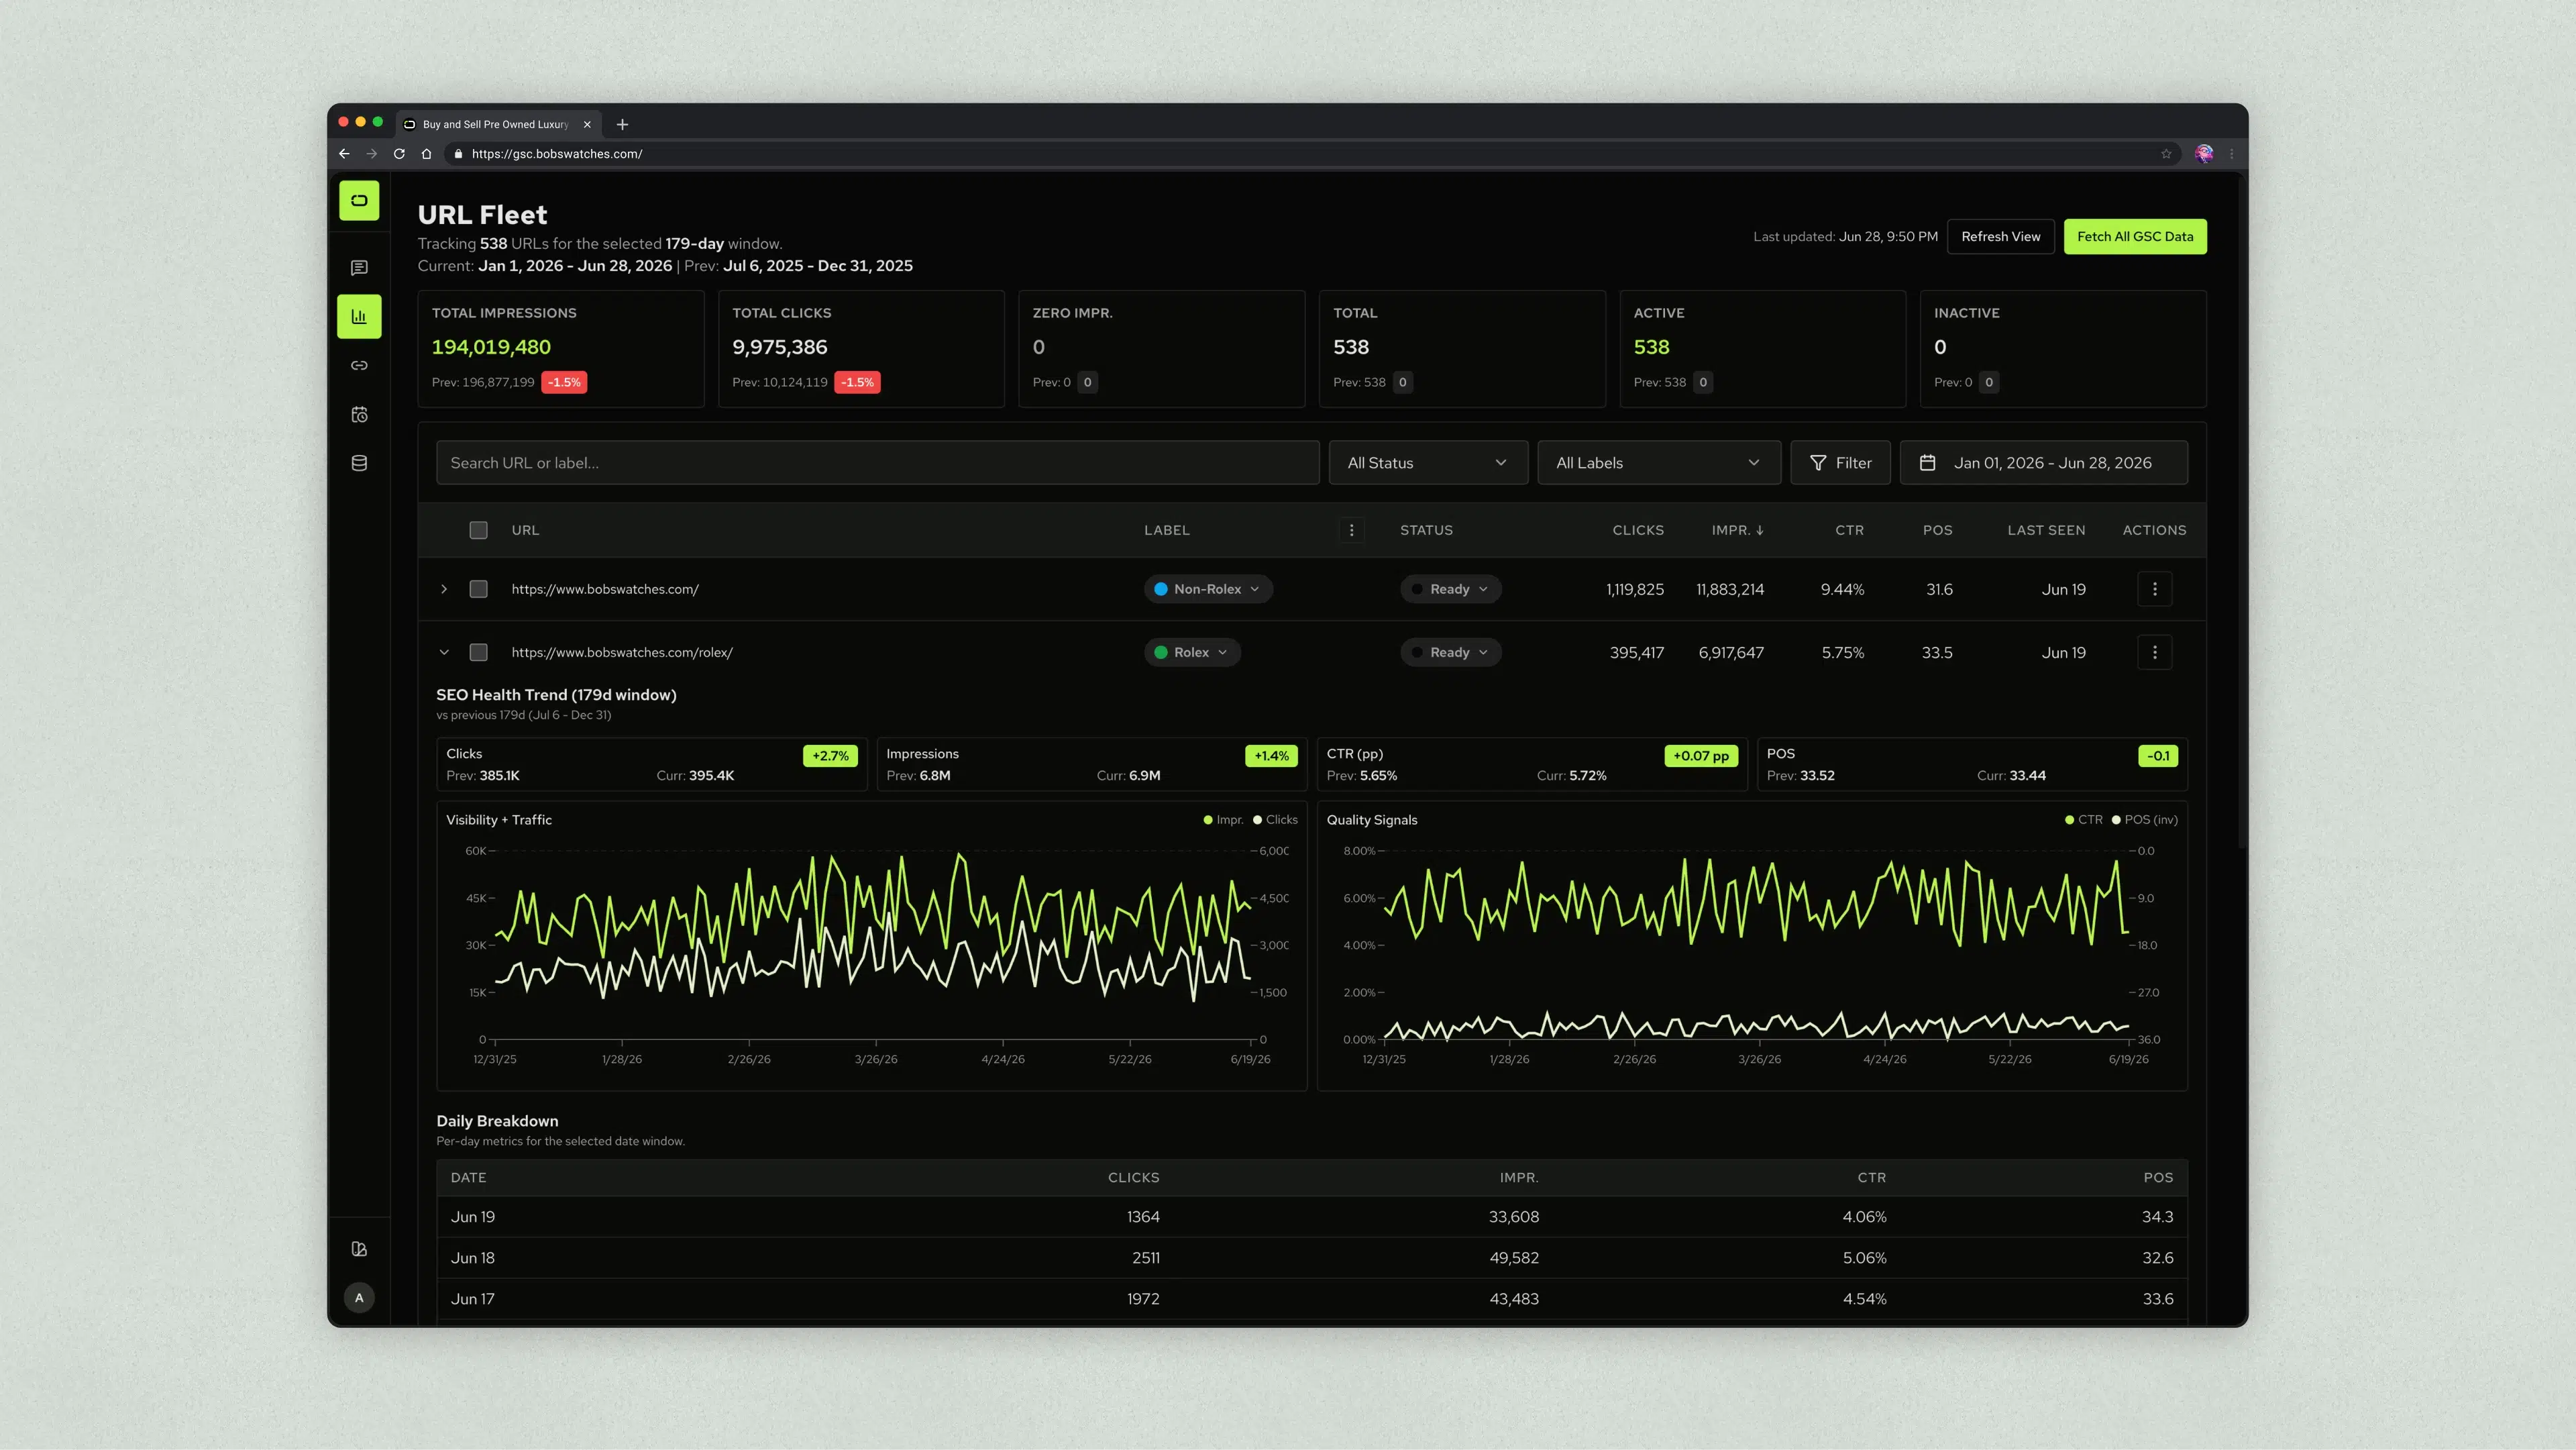This screenshot has height=1450, width=2576.
Task: Click the browser home icon
Action: pos(426,154)
